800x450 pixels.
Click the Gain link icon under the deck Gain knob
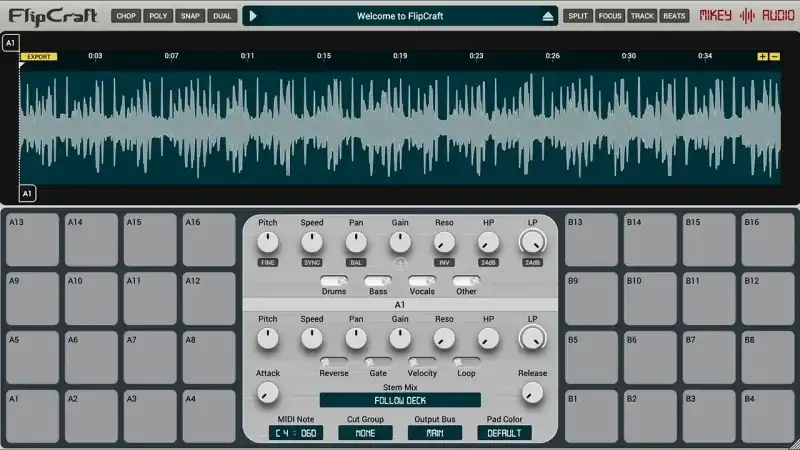[x=400, y=263]
